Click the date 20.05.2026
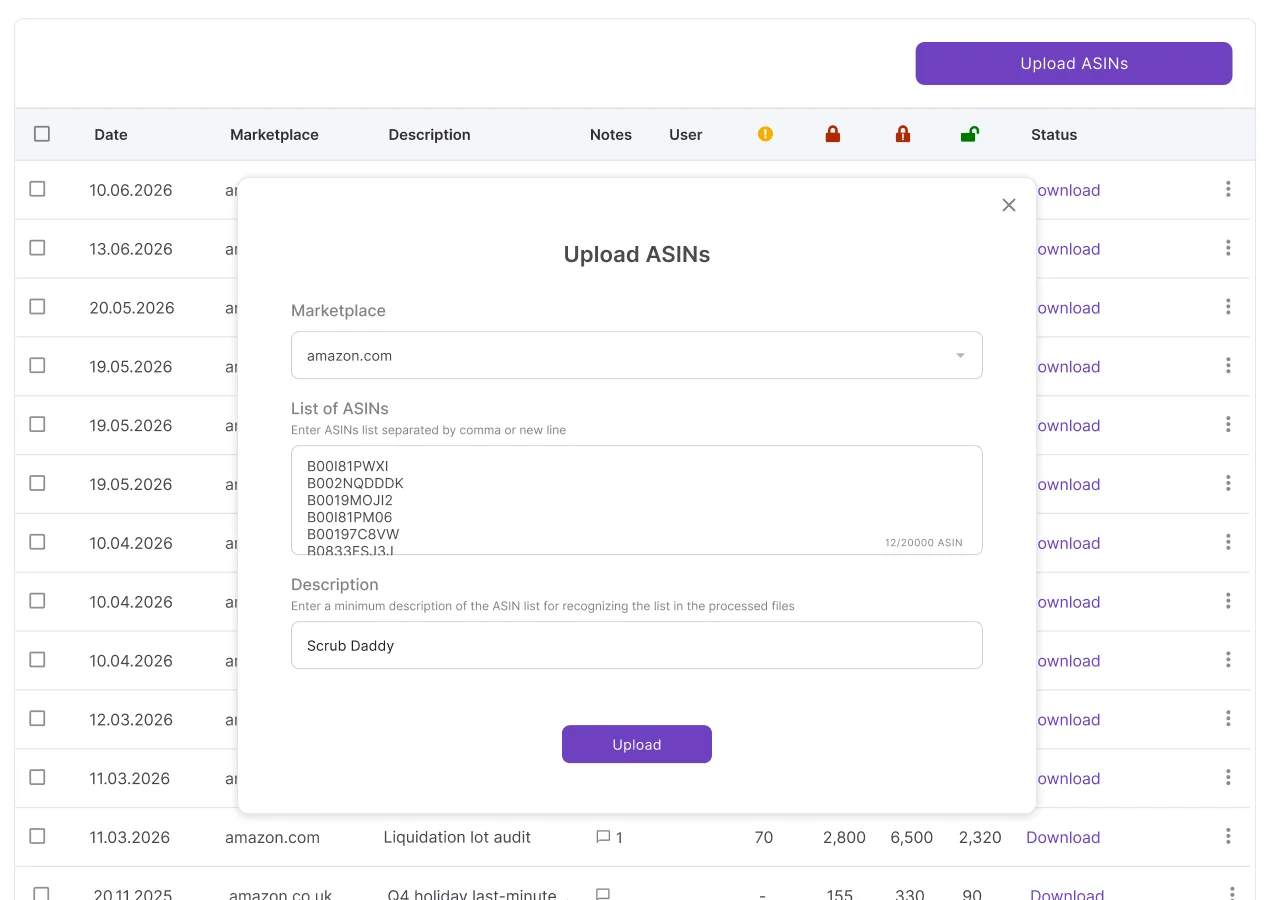 (x=132, y=308)
